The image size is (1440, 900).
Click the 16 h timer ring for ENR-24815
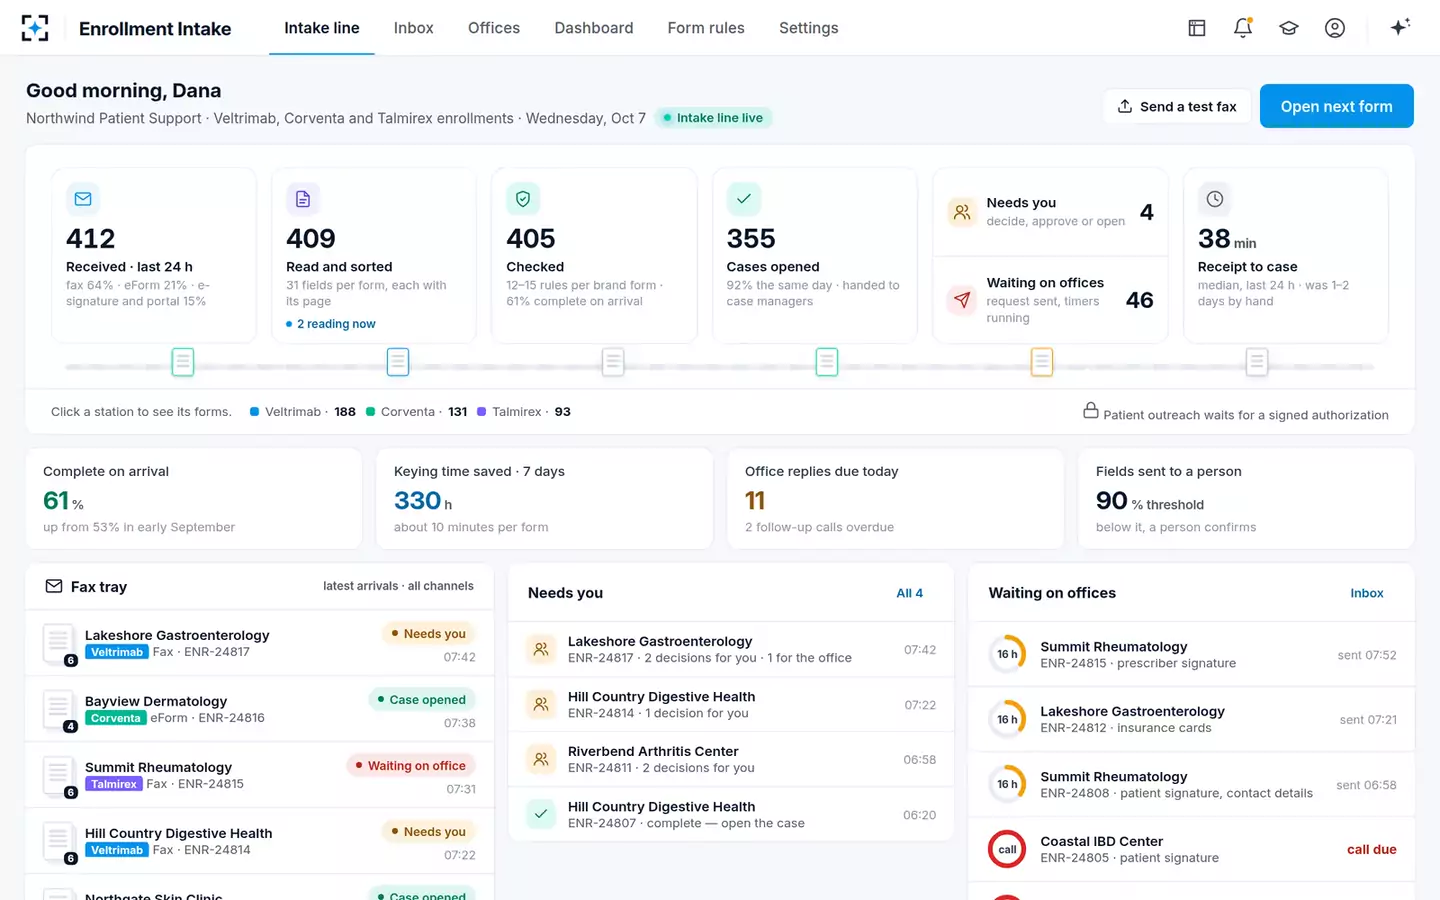point(1007,654)
